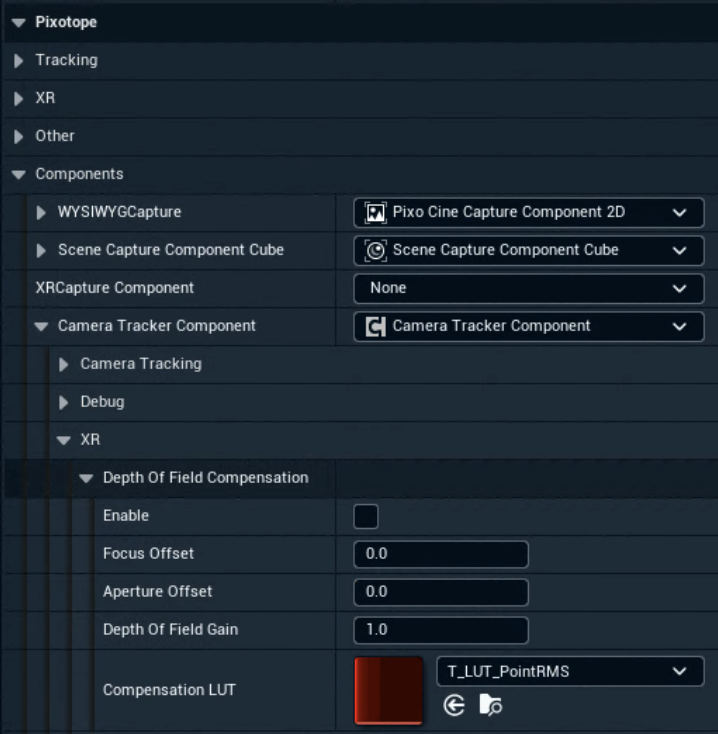The image size is (718, 734).
Task: Click the Focus Offset value field
Action: [x=441, y=554]
